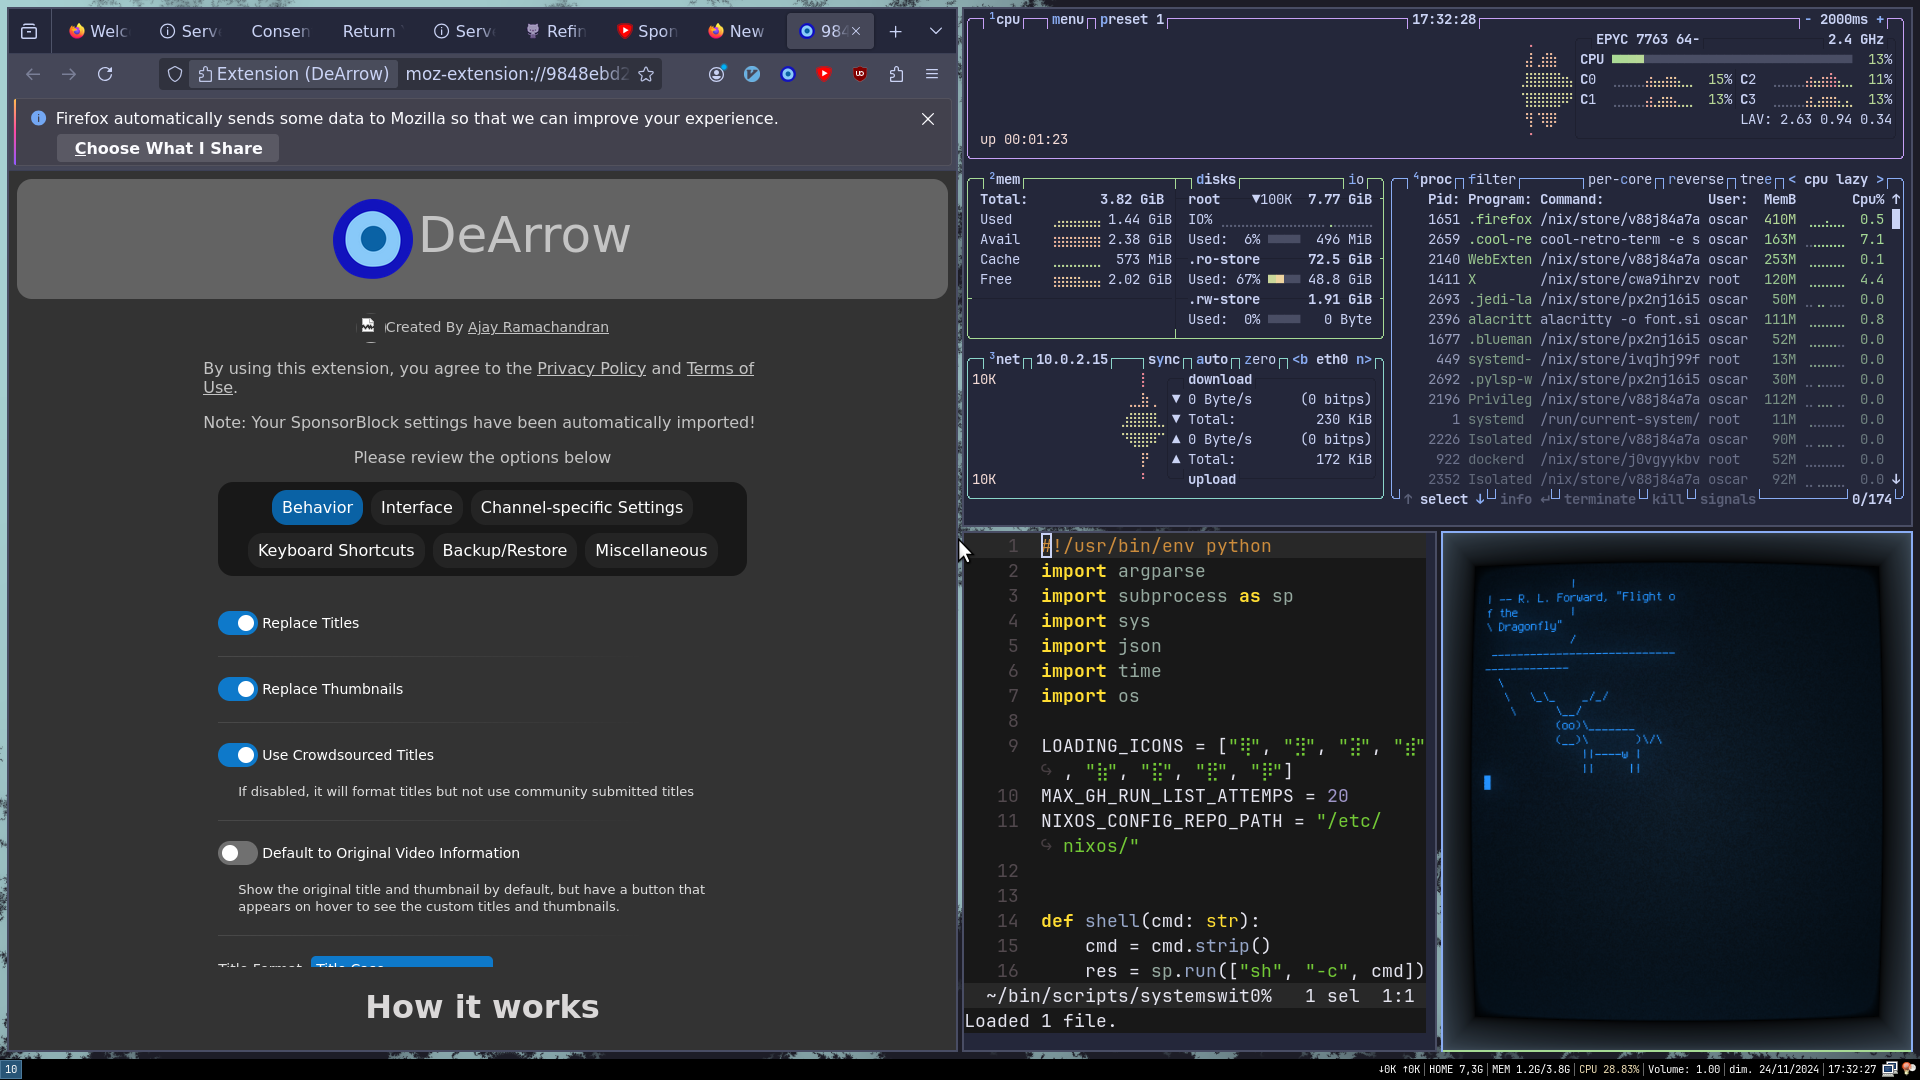Toggle per-core in btop proc panel
Viewport: 1920px width, 1080px height.
pos(1620,179)
